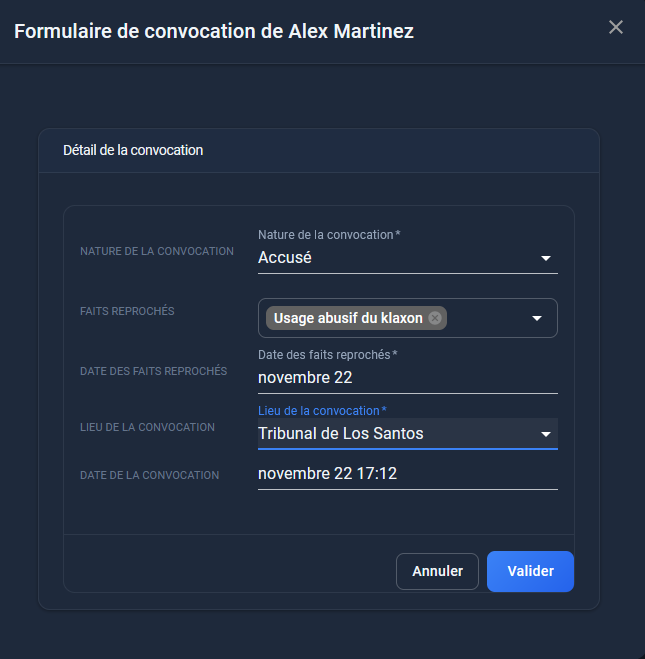Click the "DATE DE LA CONVOCATION" row label
This screenshot has height=659, width=645.
(x=149, y=475)
